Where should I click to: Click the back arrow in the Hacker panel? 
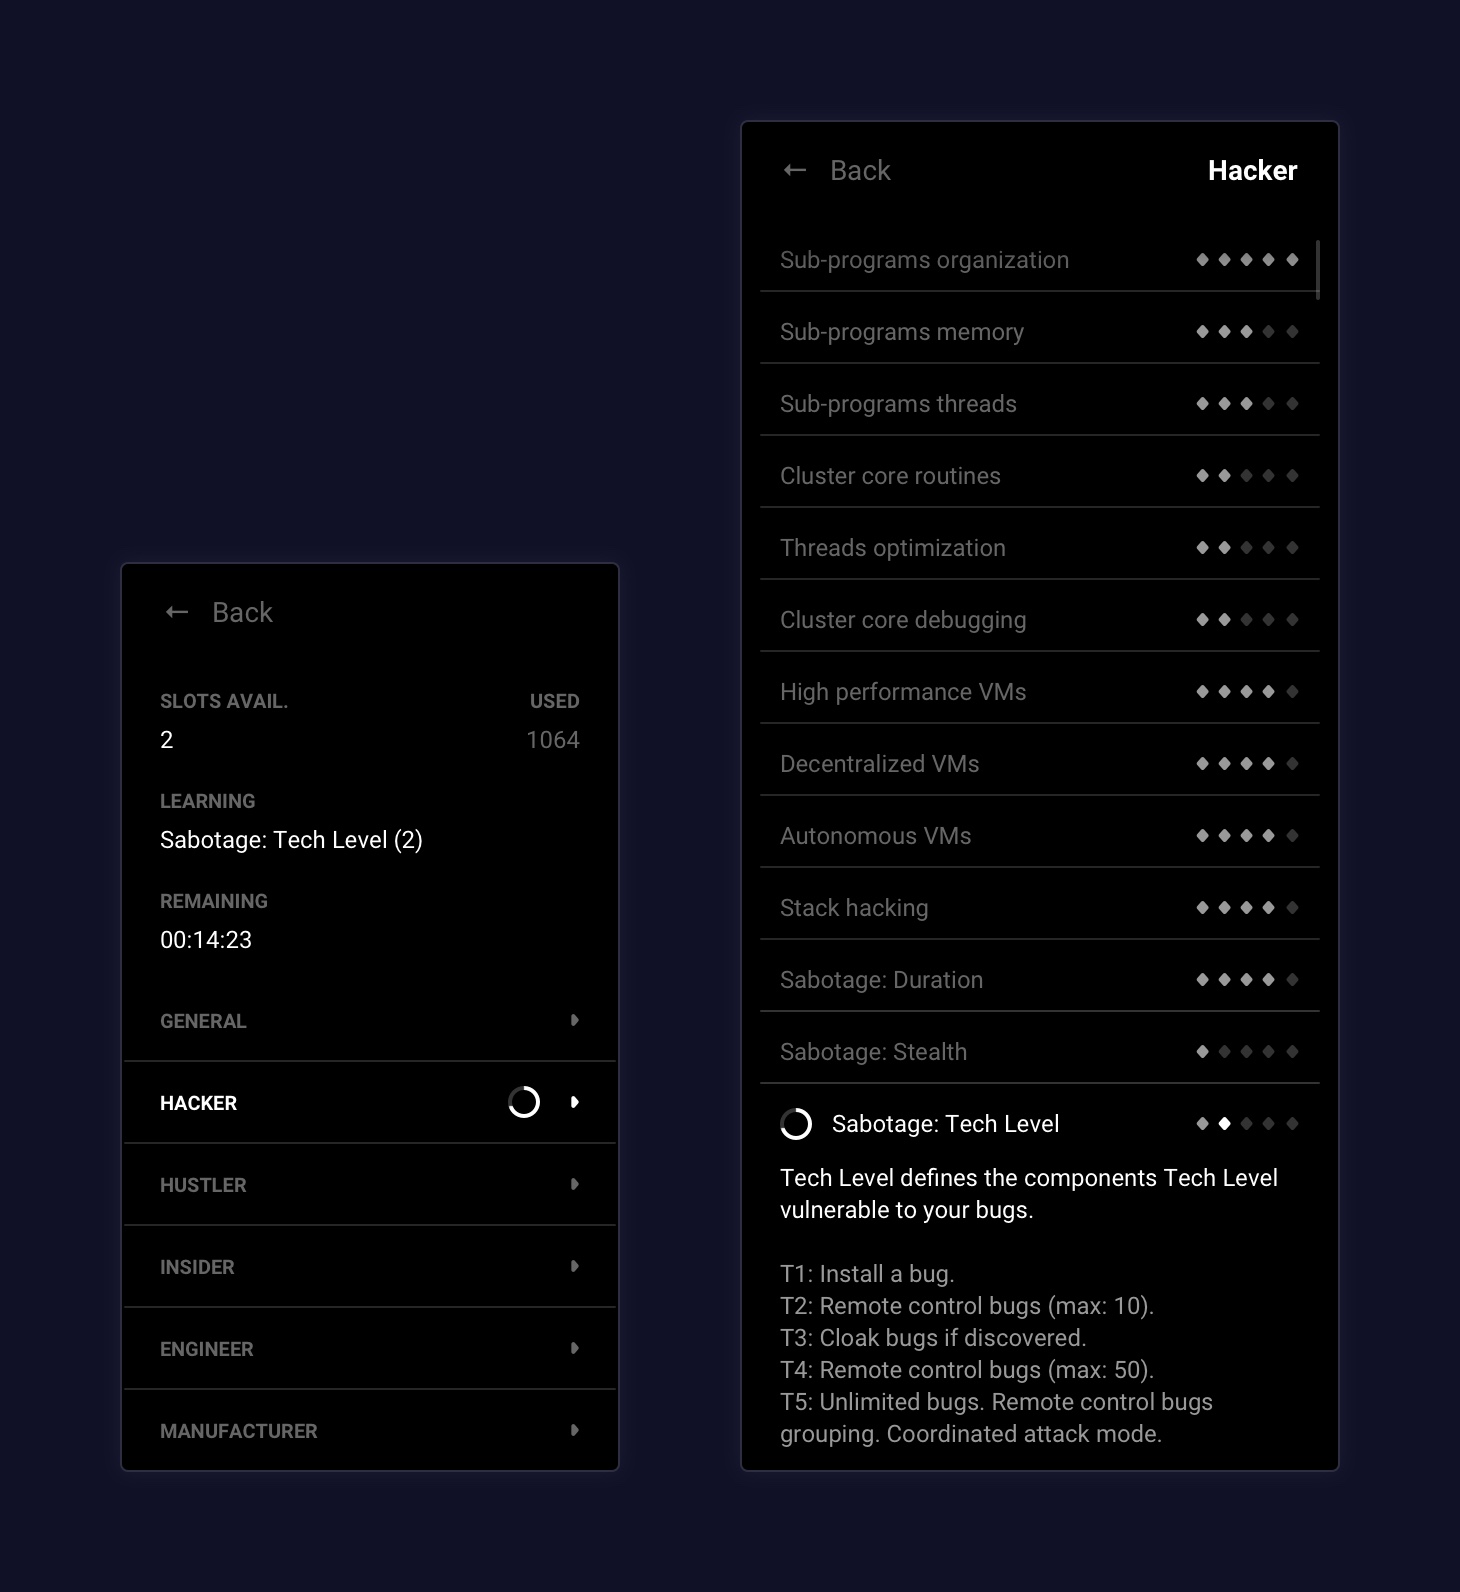tap(795, 170)
